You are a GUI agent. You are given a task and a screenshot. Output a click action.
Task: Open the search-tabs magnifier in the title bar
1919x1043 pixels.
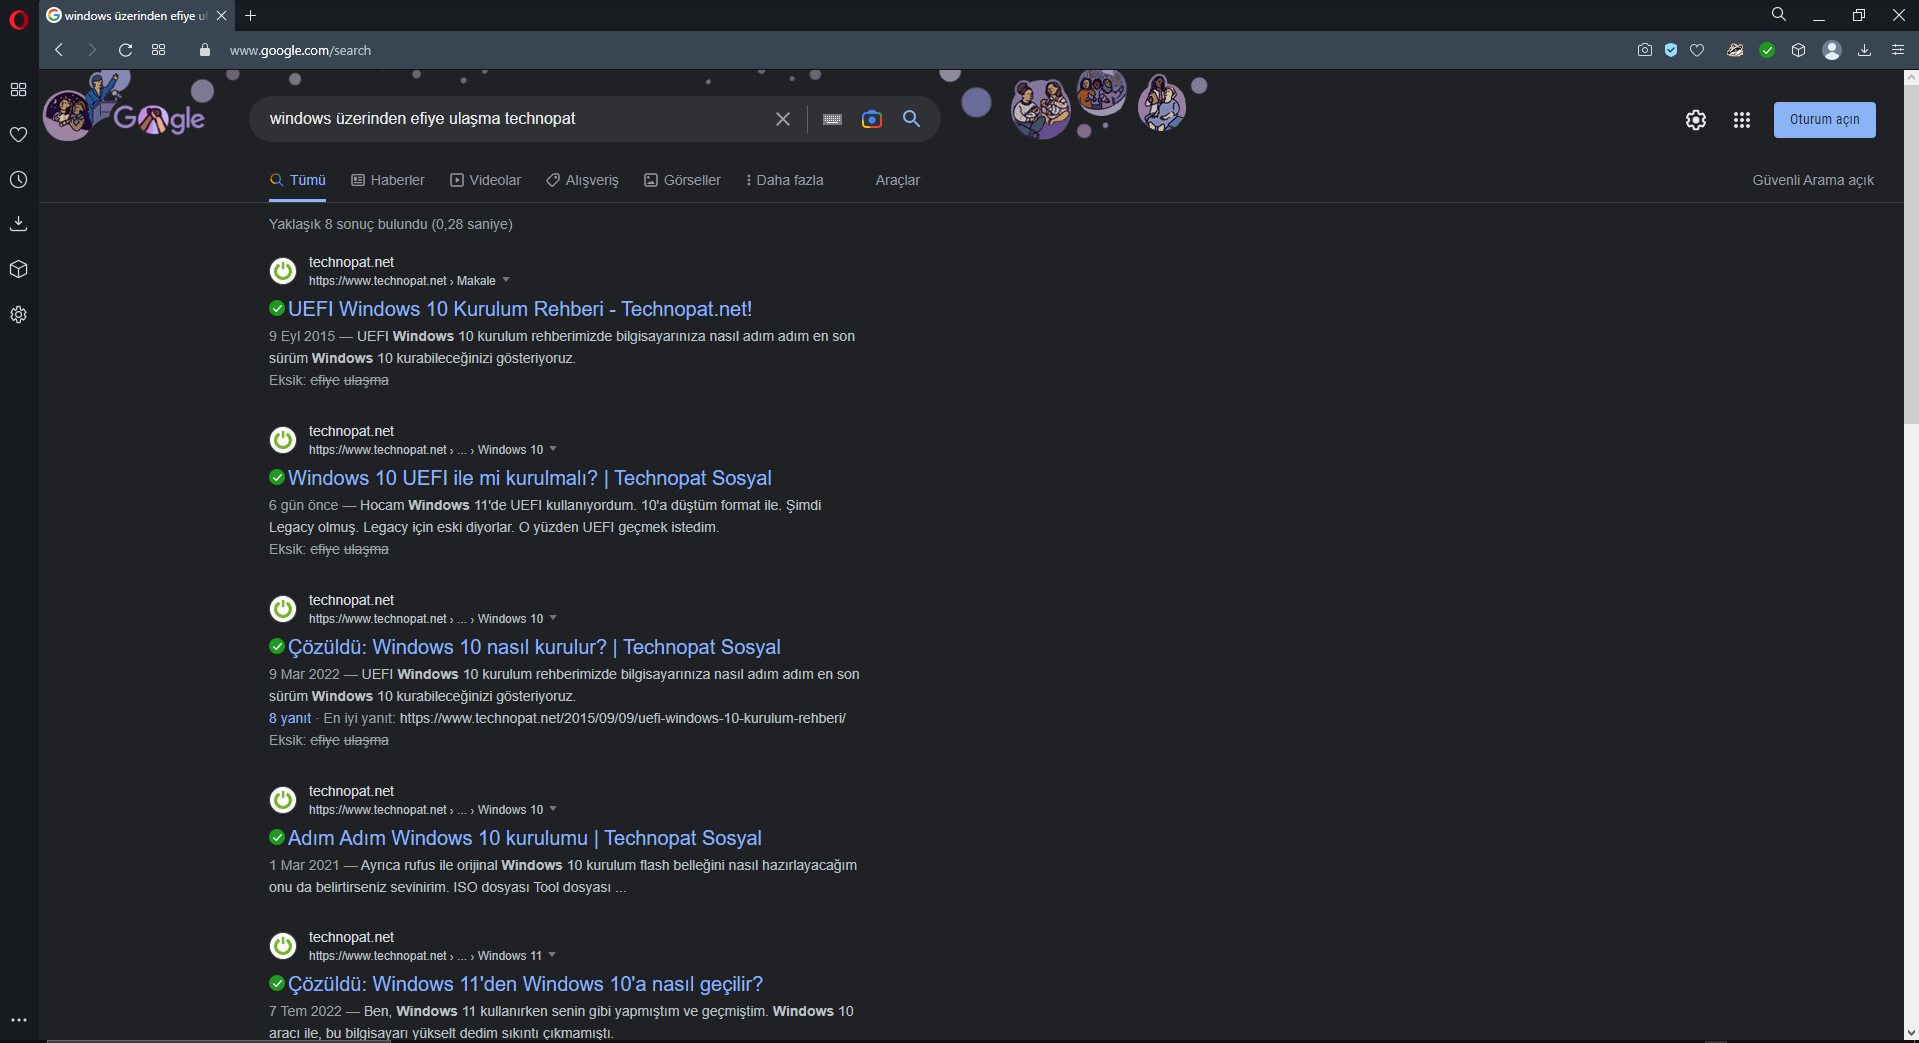pyautogui.click(x=1778, y=15)
